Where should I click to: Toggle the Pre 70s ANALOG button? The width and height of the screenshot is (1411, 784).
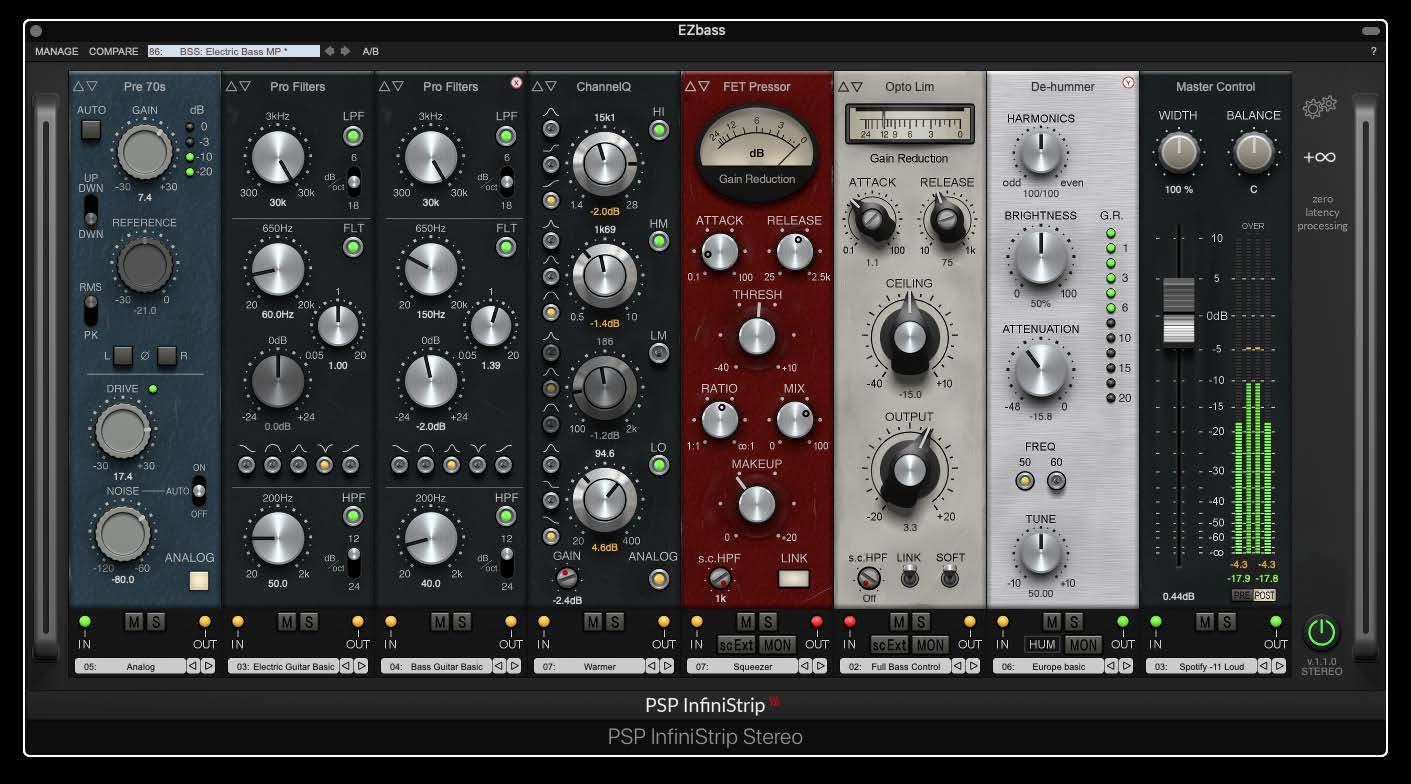click(x=199, y=580)
